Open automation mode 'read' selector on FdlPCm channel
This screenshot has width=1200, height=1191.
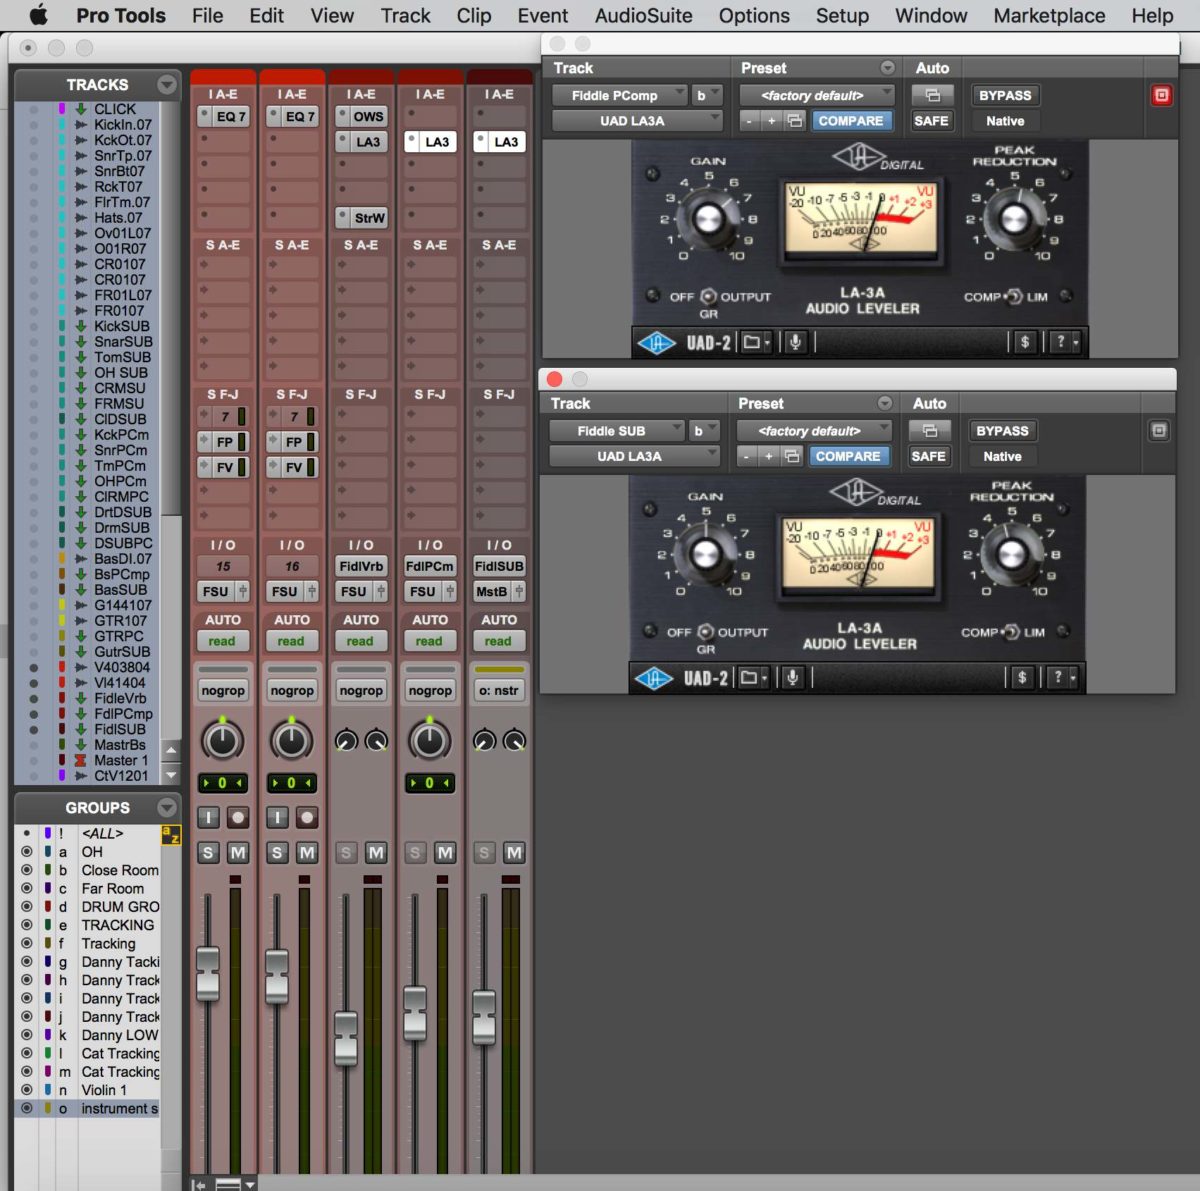[429, 641]
